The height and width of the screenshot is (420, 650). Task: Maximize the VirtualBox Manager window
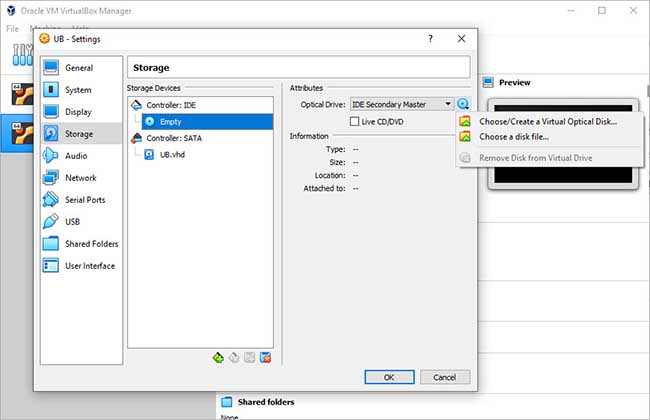[x=602, y=11]
